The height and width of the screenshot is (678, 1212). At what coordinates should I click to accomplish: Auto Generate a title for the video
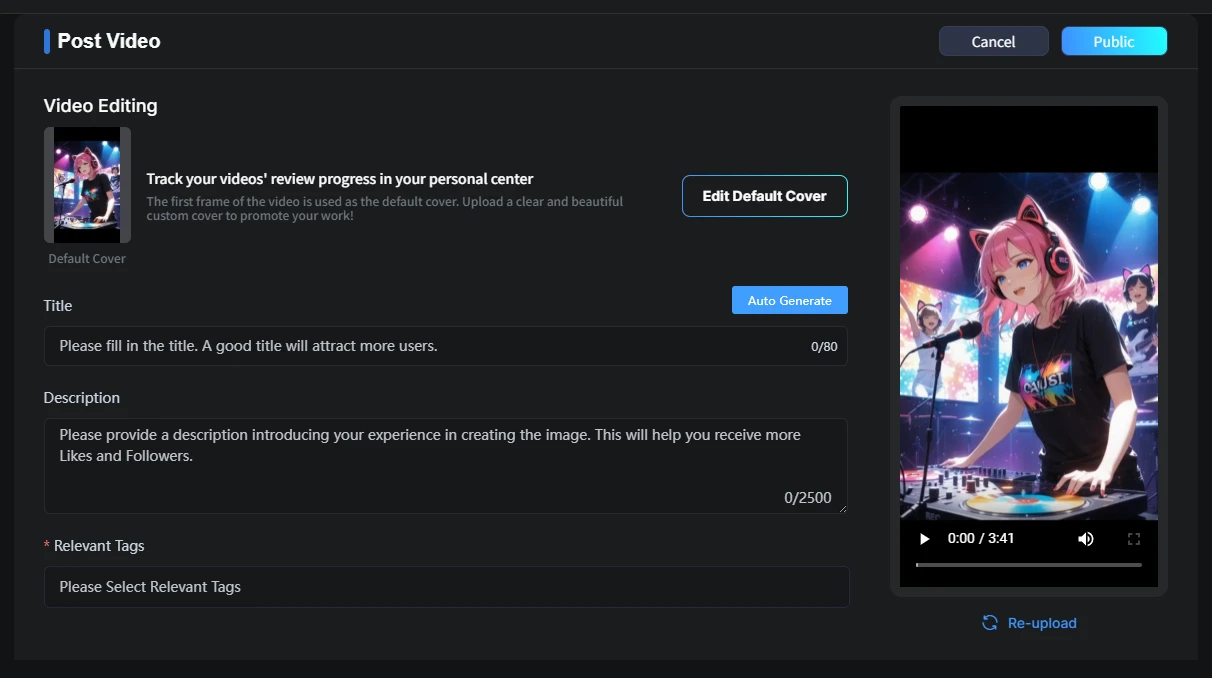(x=789, y=300)
